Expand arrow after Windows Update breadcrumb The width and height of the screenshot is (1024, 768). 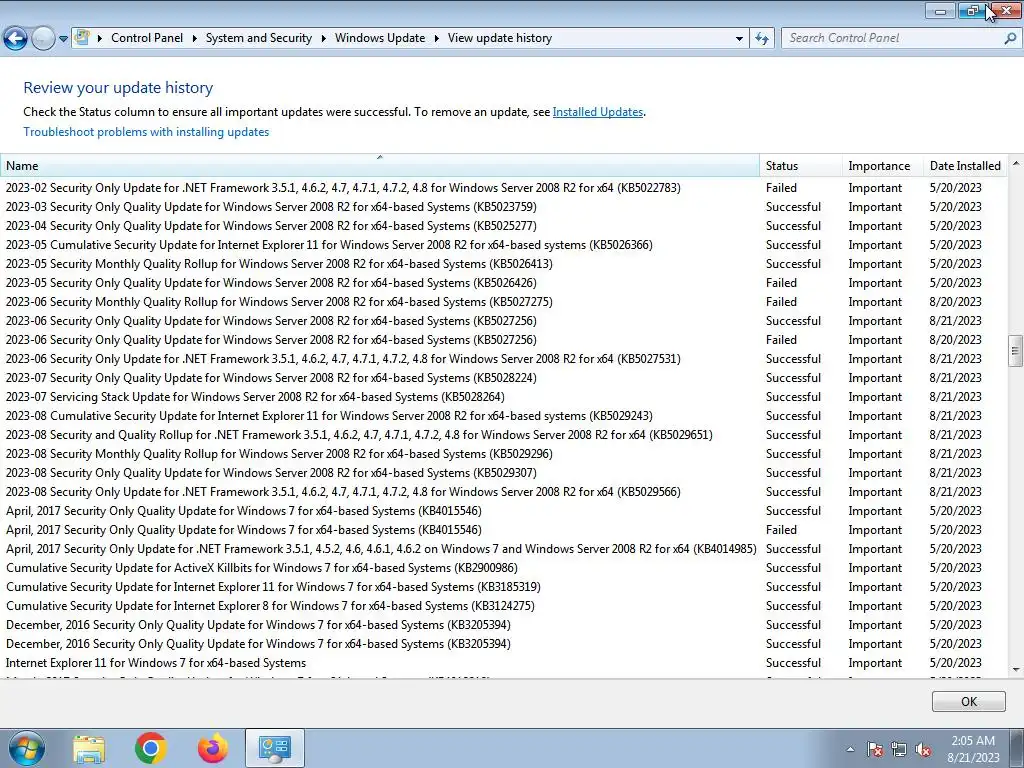[436, 38]
